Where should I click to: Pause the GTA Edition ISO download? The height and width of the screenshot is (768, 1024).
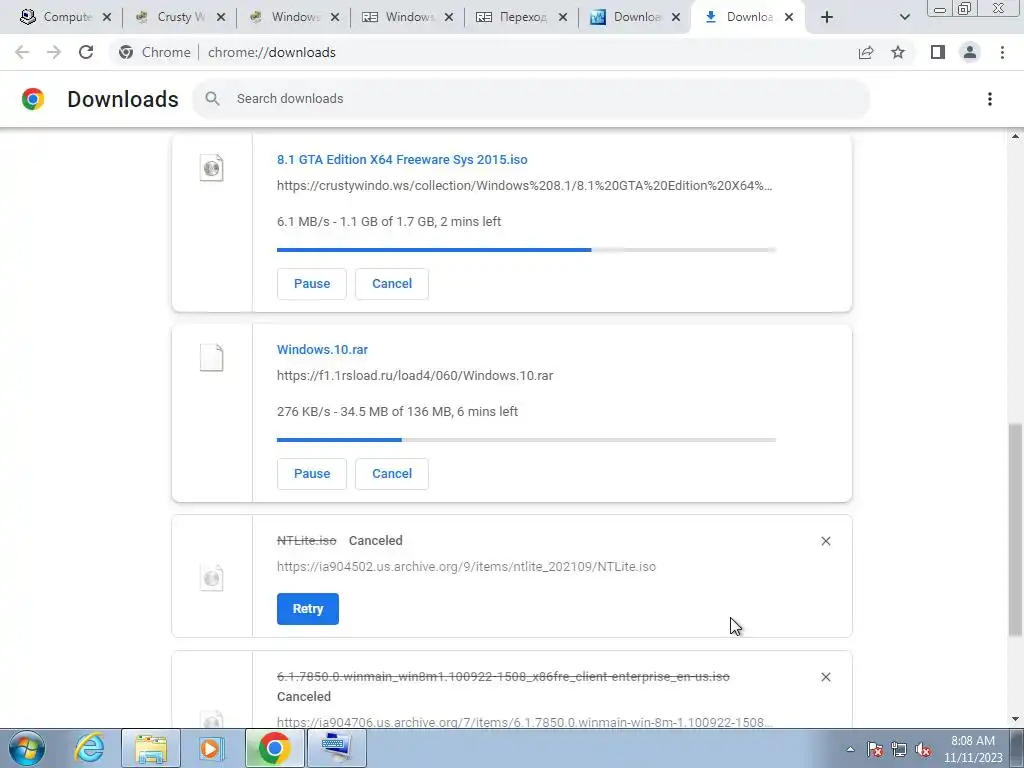(312, 284)
